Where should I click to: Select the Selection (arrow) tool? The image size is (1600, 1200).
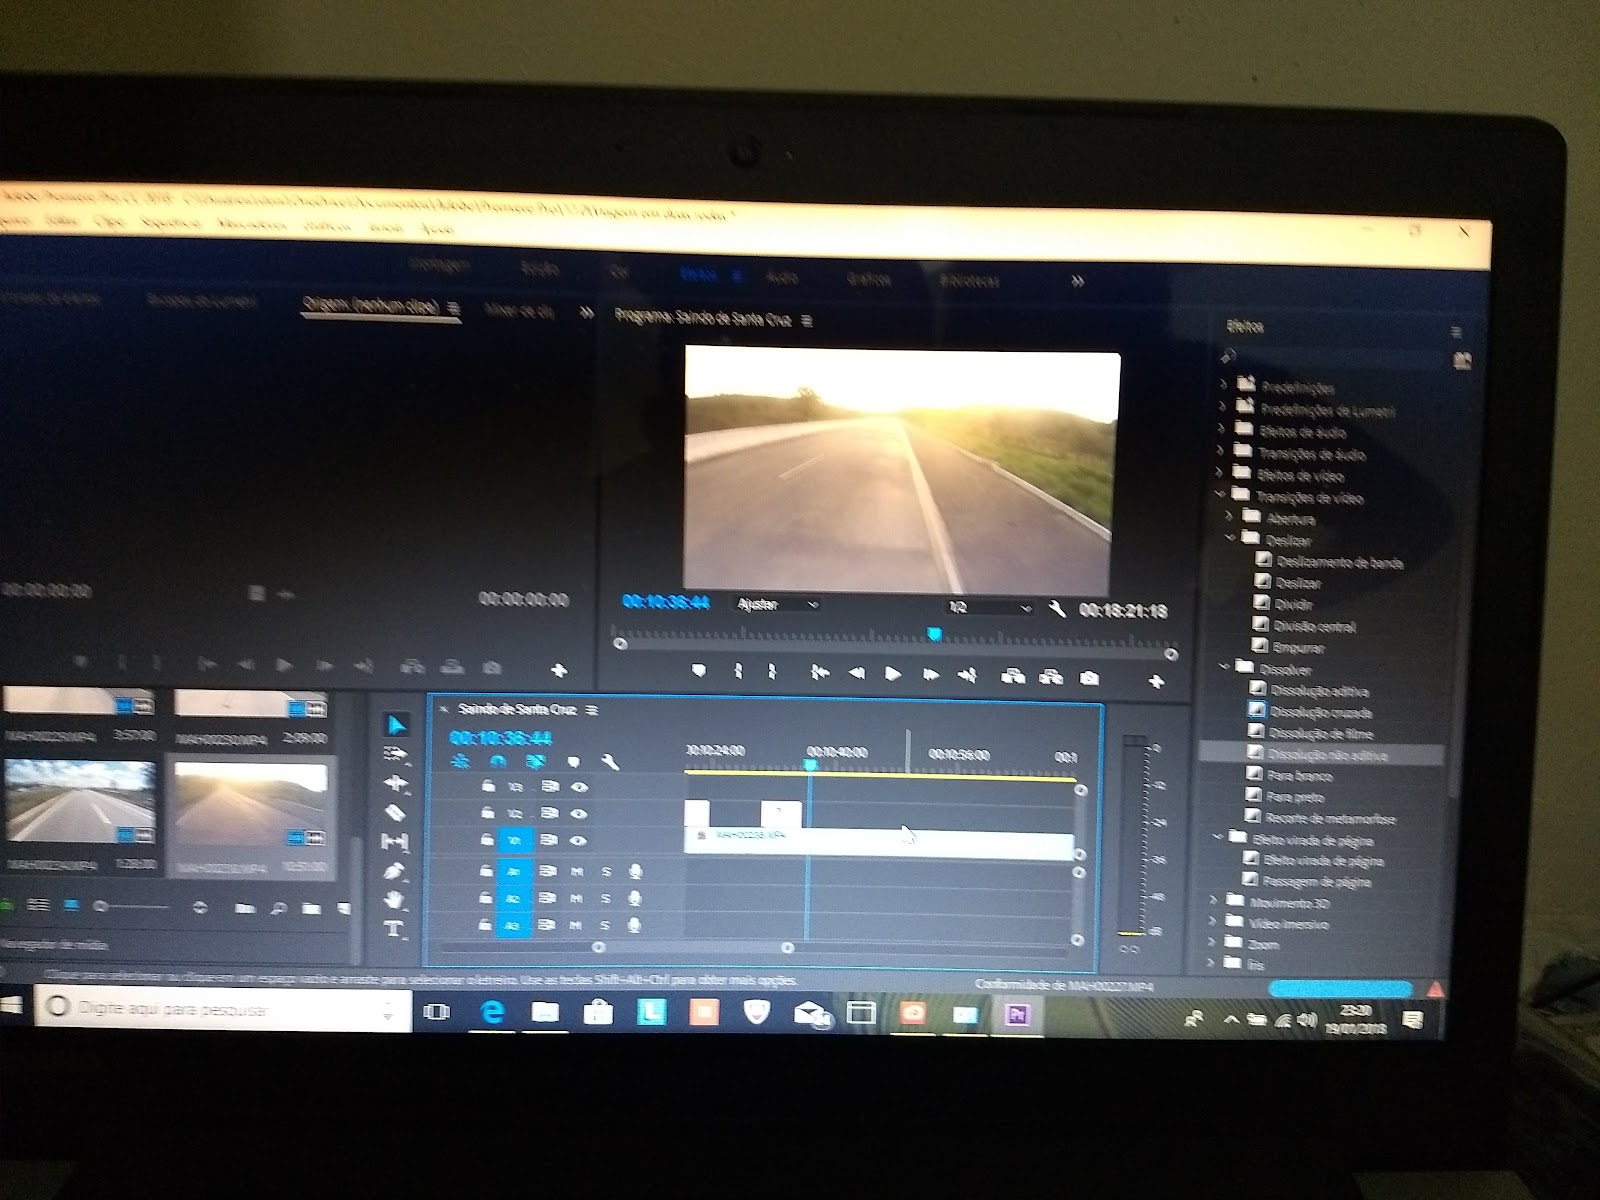click(397, 725)
